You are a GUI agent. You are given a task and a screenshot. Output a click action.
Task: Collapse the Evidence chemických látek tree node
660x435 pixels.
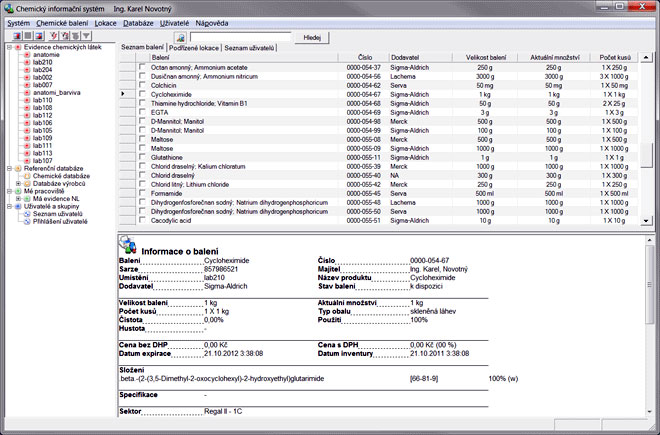8,46
